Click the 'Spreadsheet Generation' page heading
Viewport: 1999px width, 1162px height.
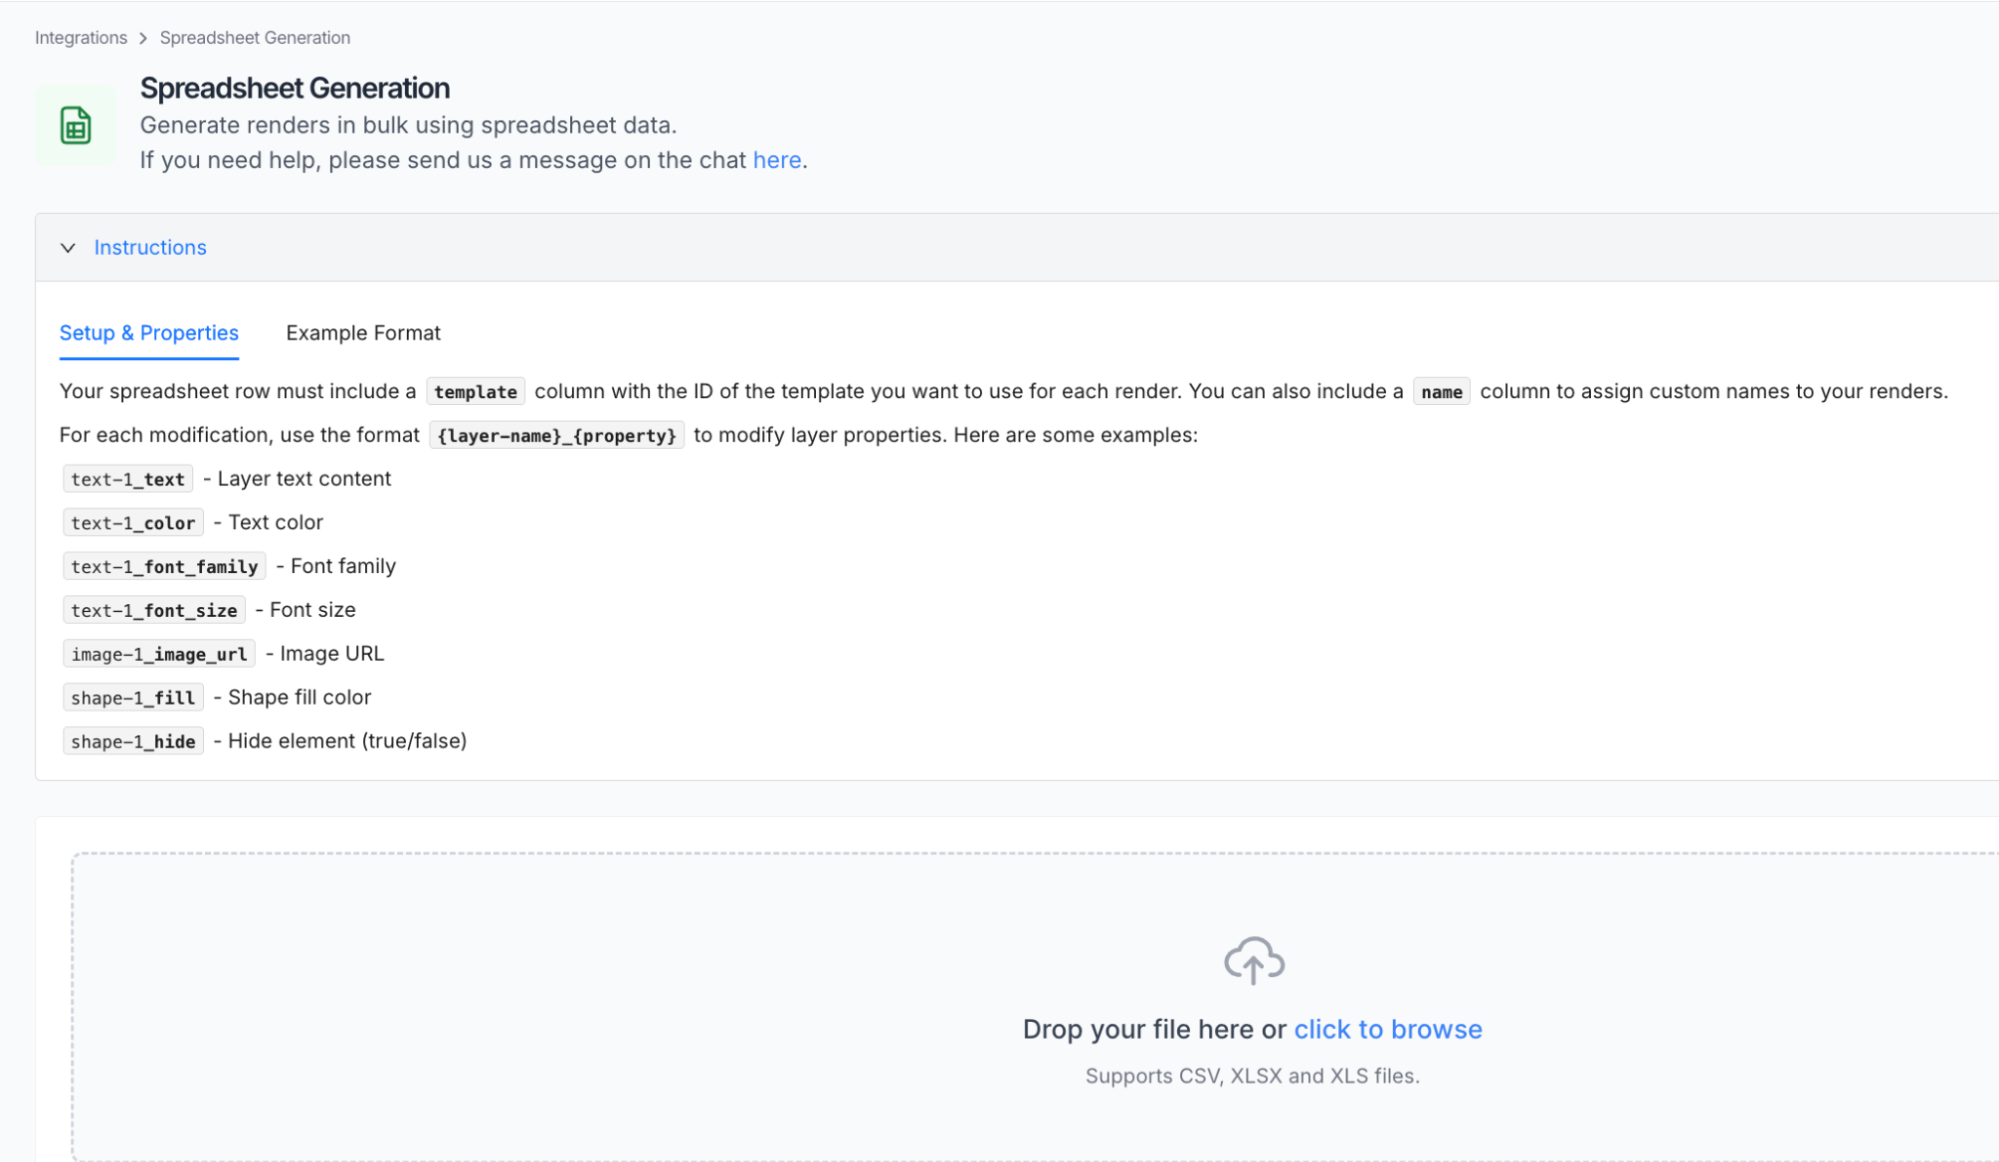point(295,88)
